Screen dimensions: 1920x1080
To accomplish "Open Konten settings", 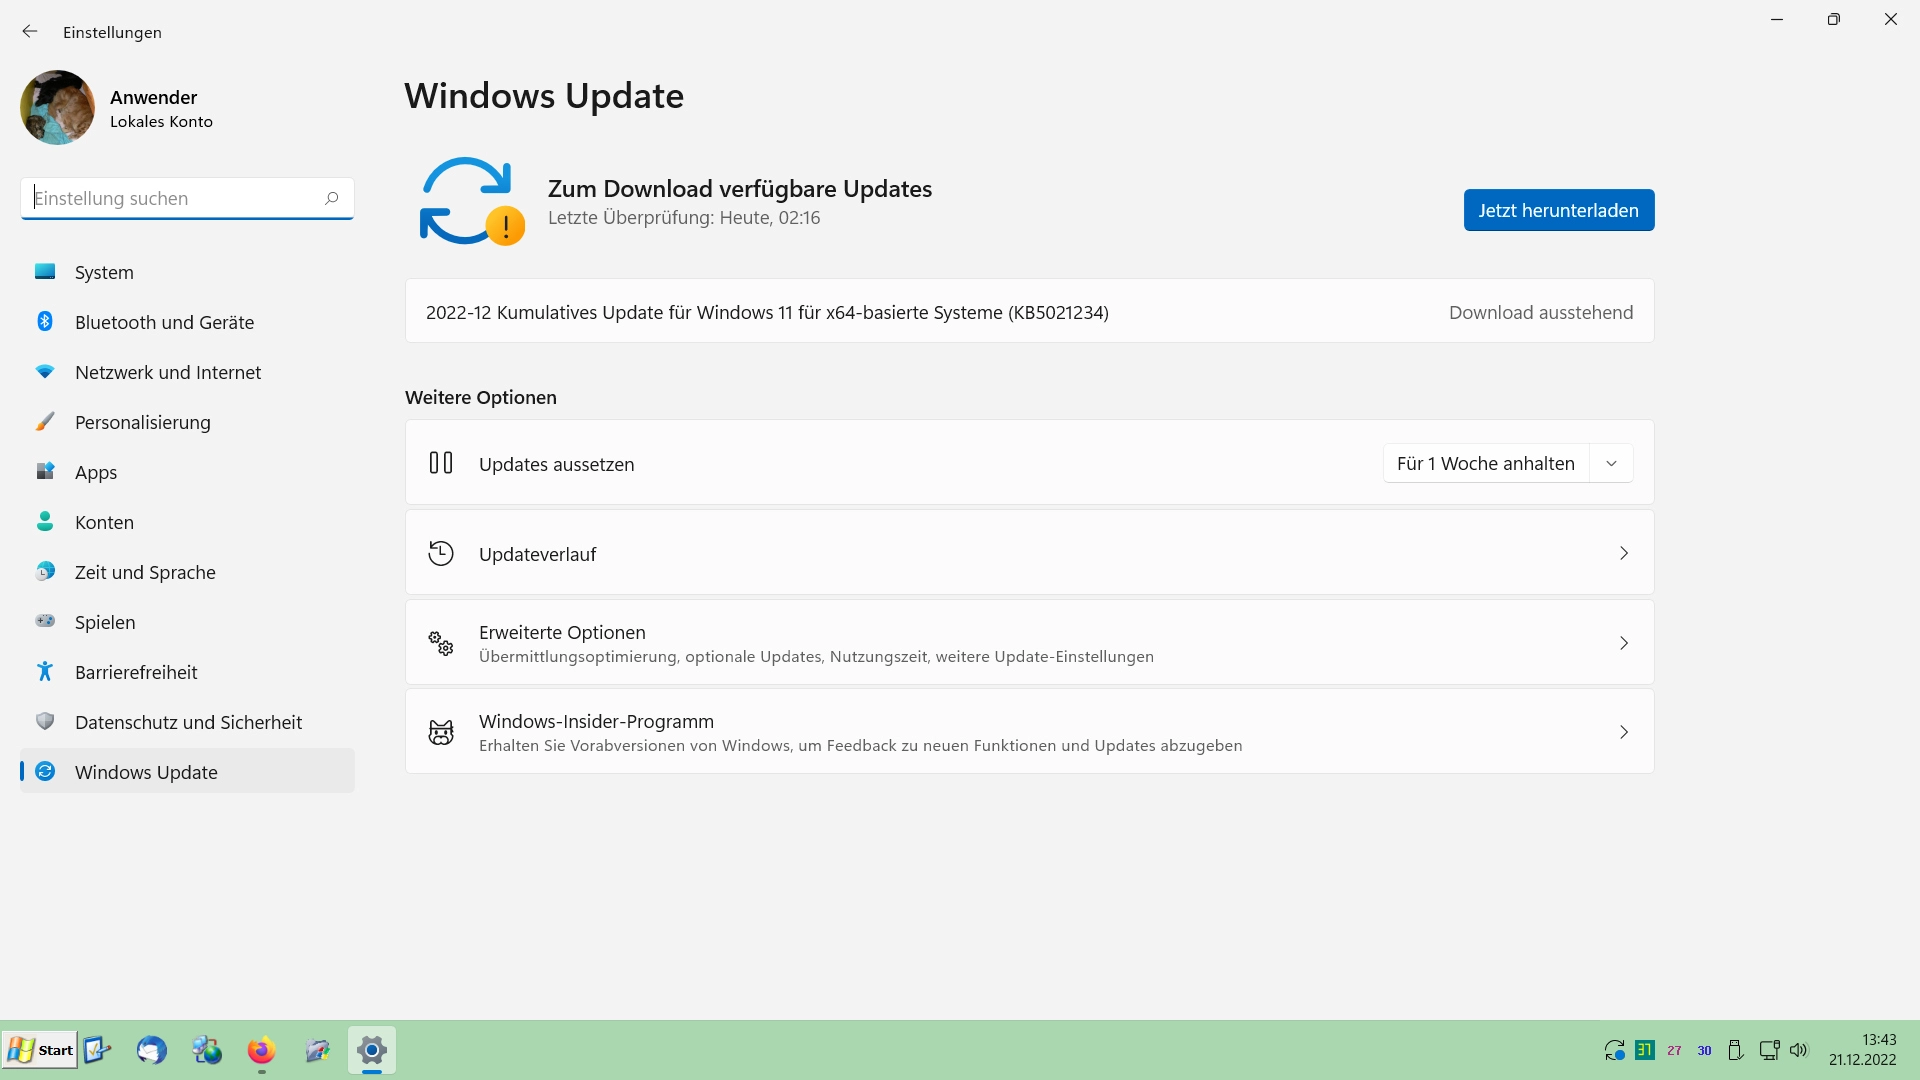I will [187, 522].
